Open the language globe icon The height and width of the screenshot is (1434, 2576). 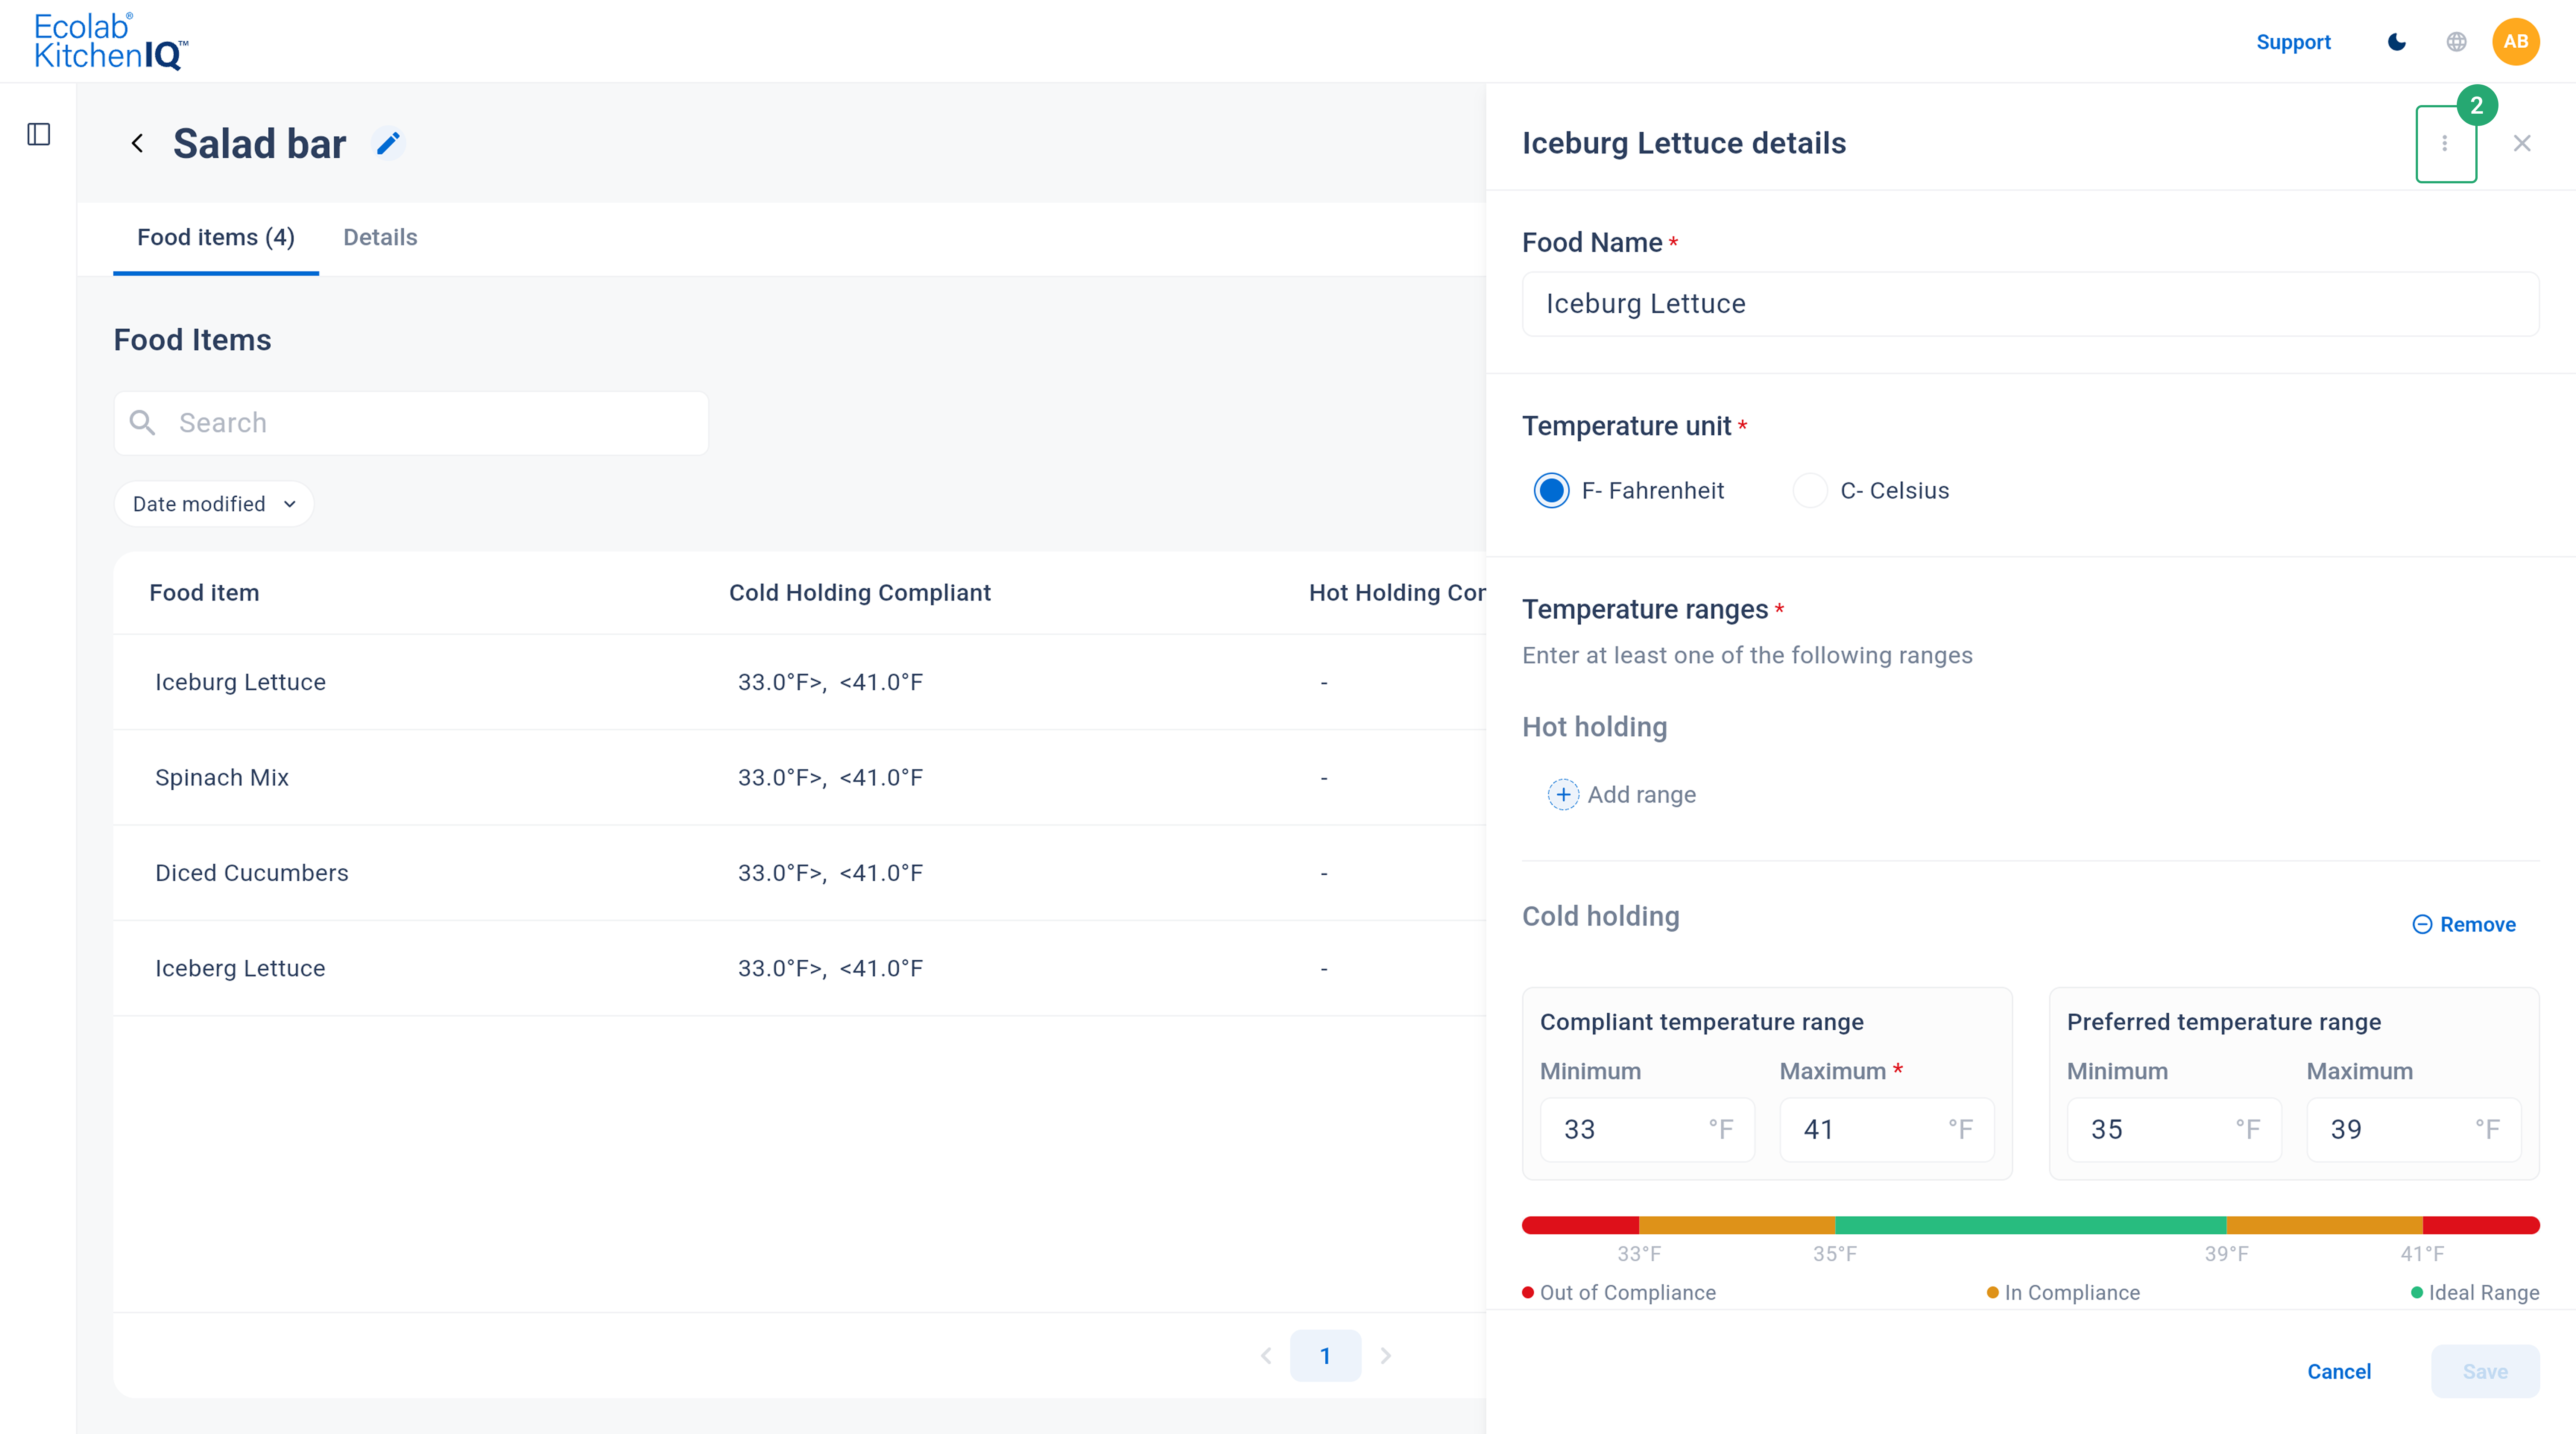coord(2456,42)
